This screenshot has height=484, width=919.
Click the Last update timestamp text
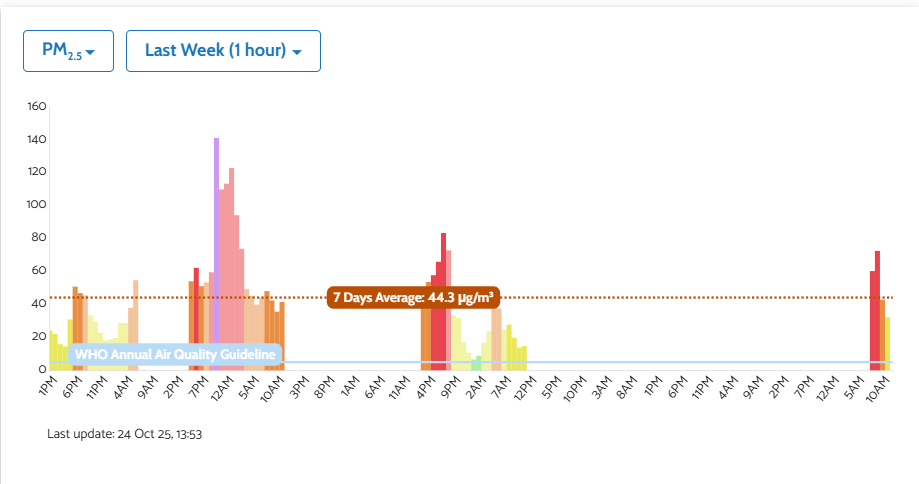[125, 434]
